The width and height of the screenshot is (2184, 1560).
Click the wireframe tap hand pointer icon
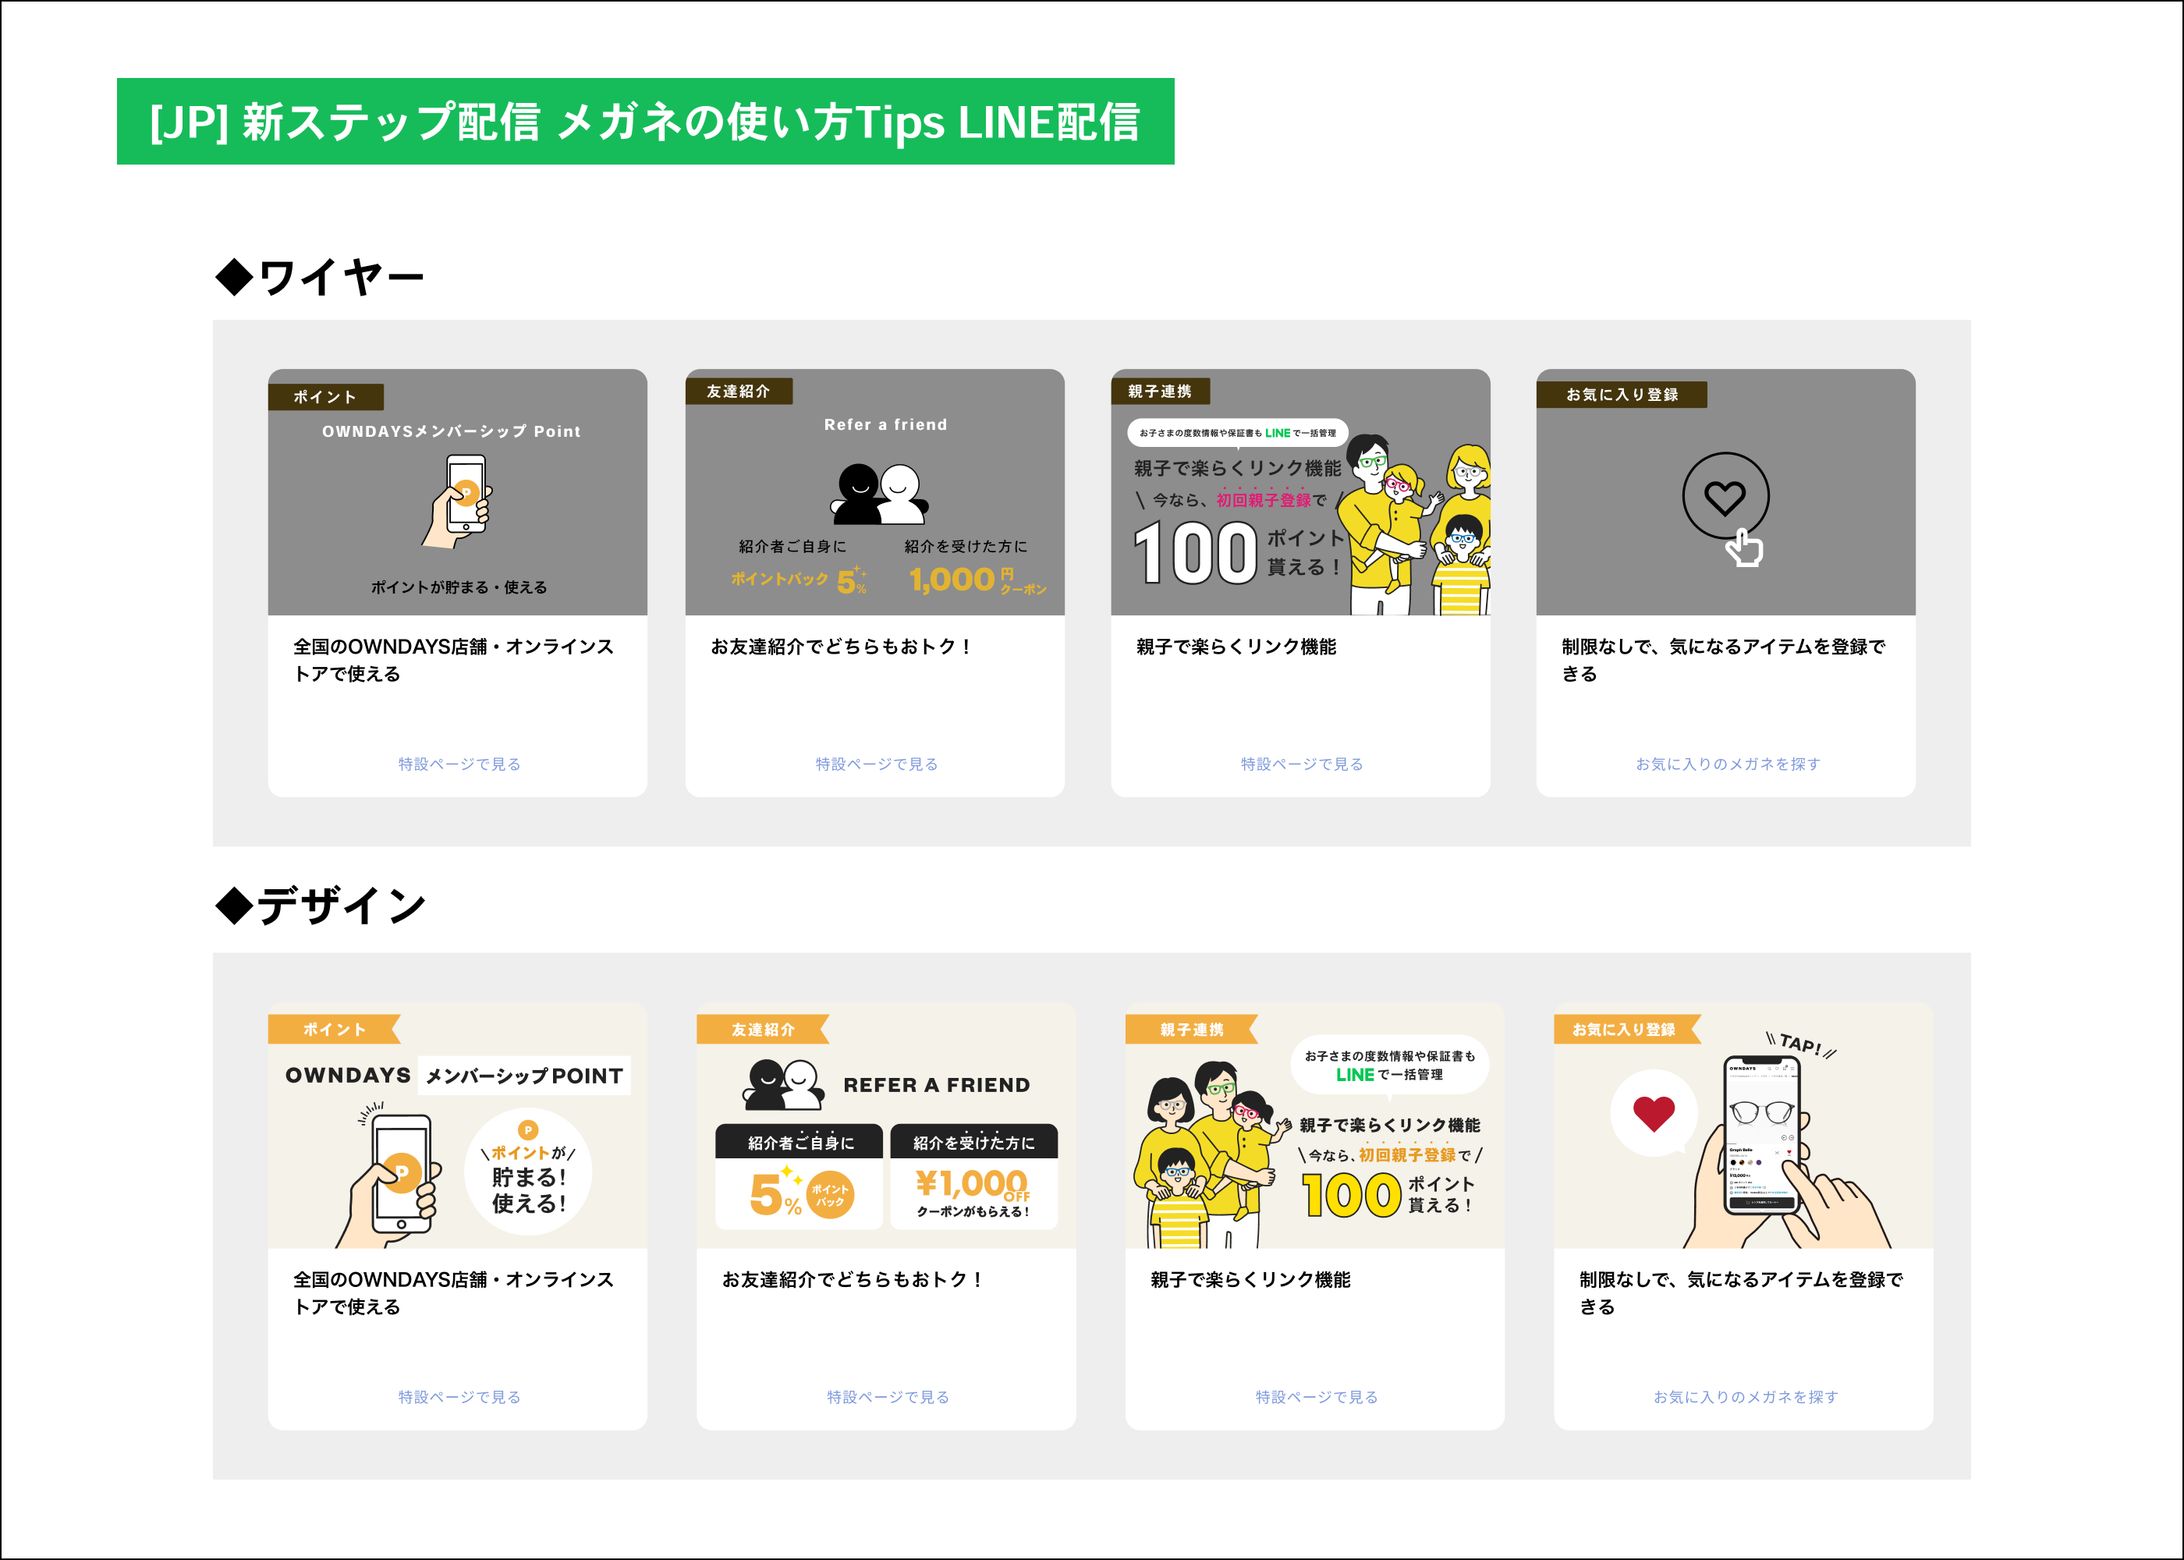pos(1744,549)
